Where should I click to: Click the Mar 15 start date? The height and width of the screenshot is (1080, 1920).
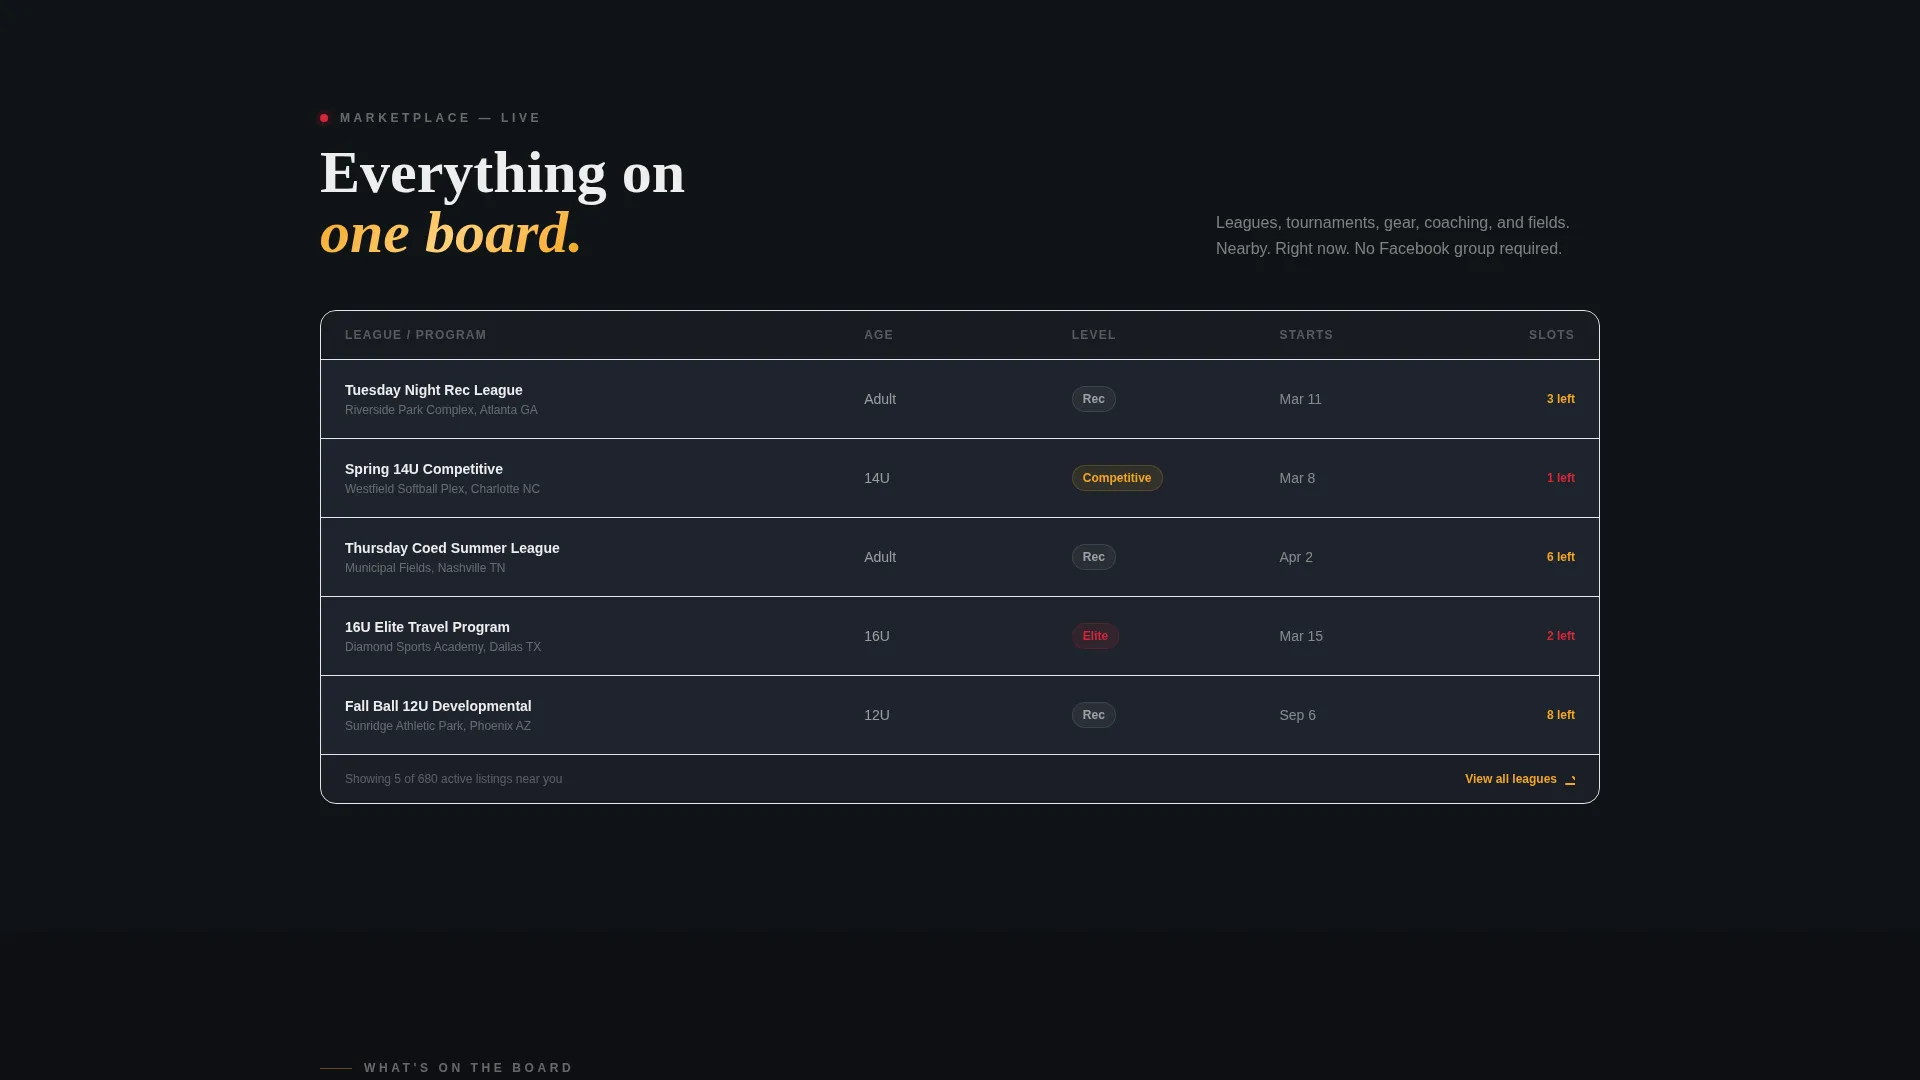pyautogui.click(x=1301, y=636)
